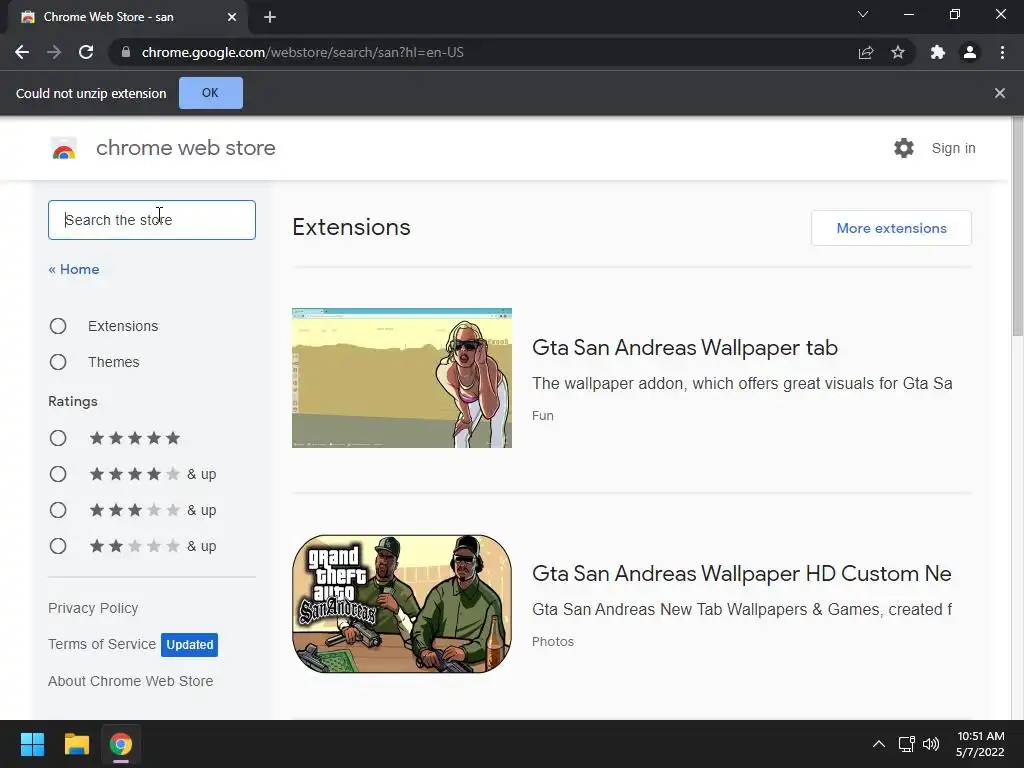Open the Extensions puzzle icon menu

[x=938, y=52]
